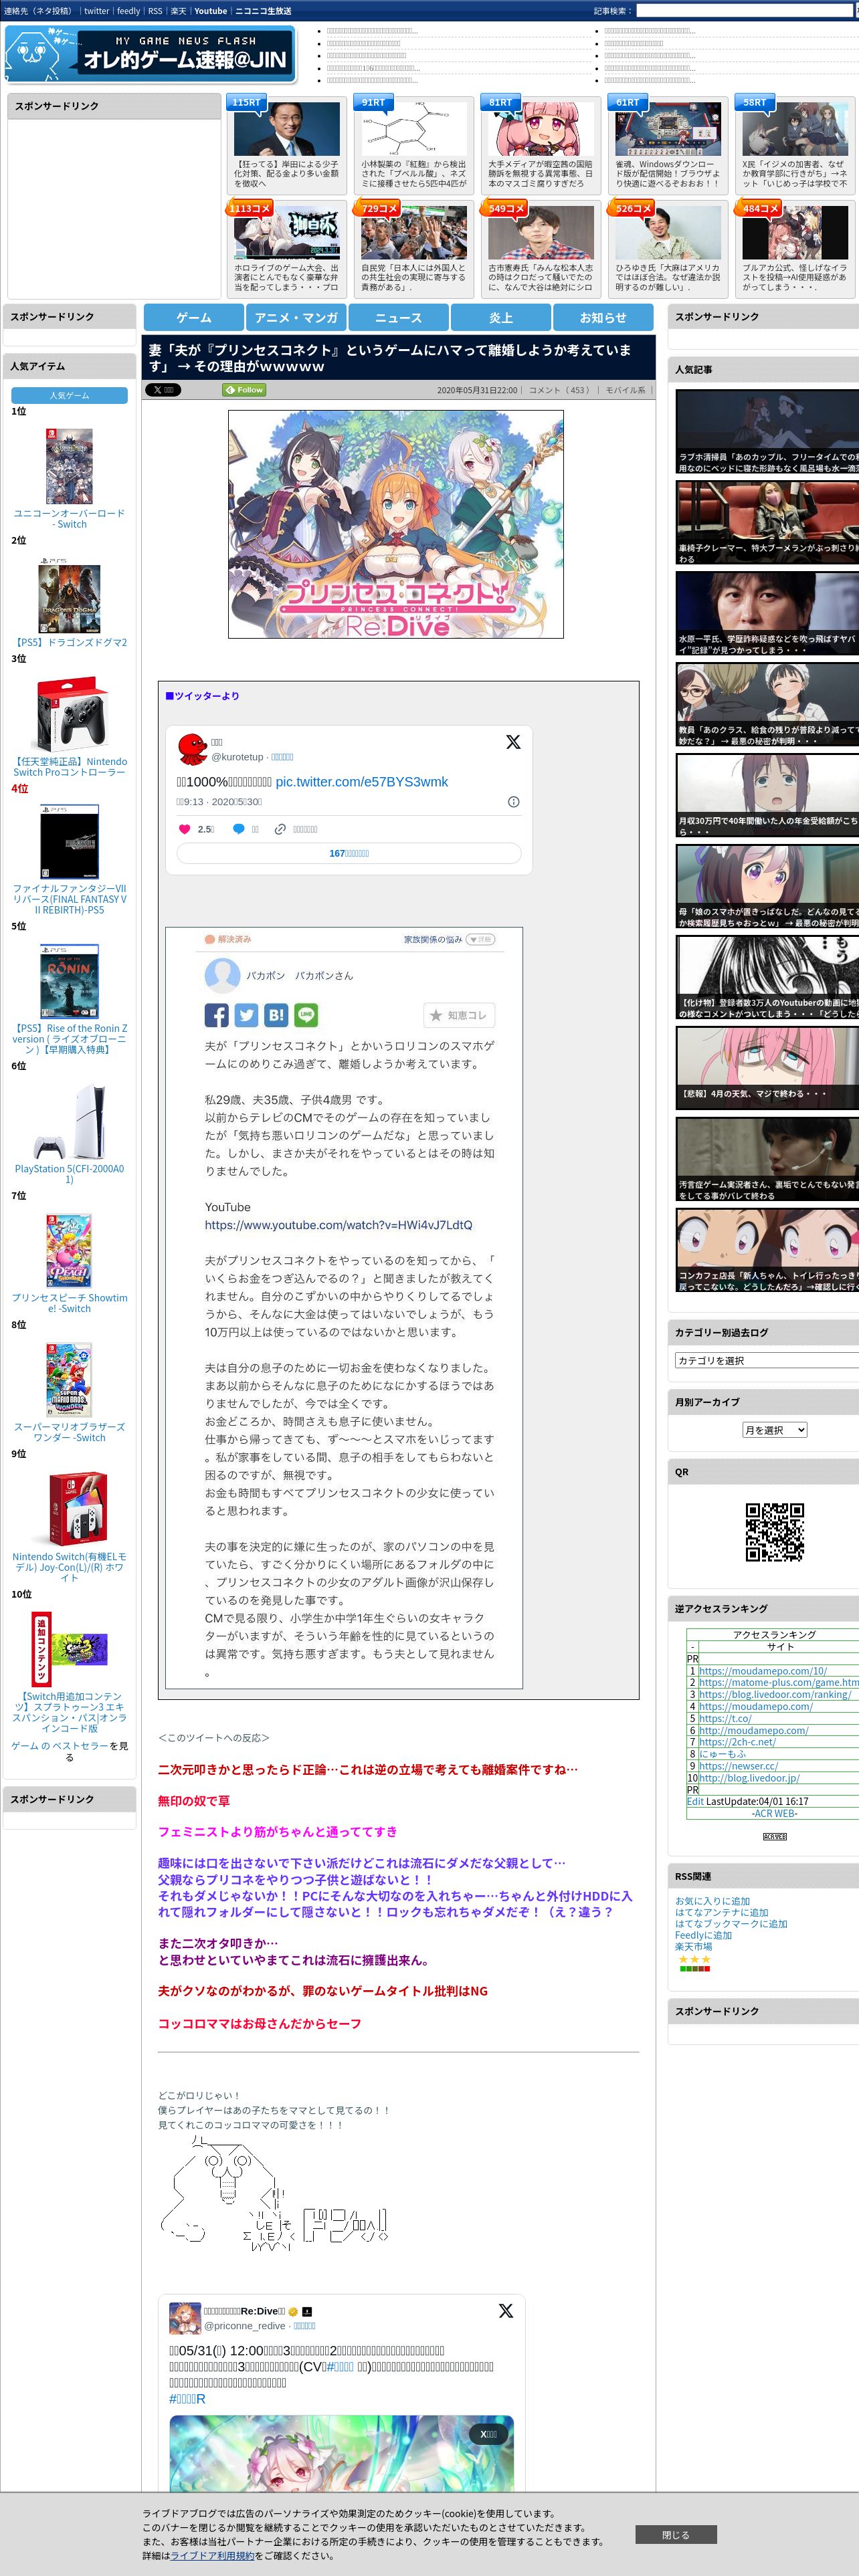Switch to the ゲーム tab
The height and width of the screenshot is (2576, 859).
pos(194,317)
